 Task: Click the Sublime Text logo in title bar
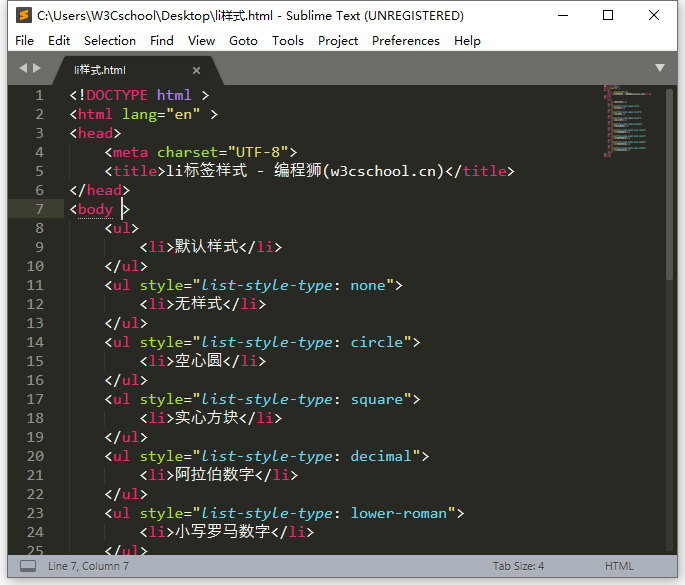[22, 15]
